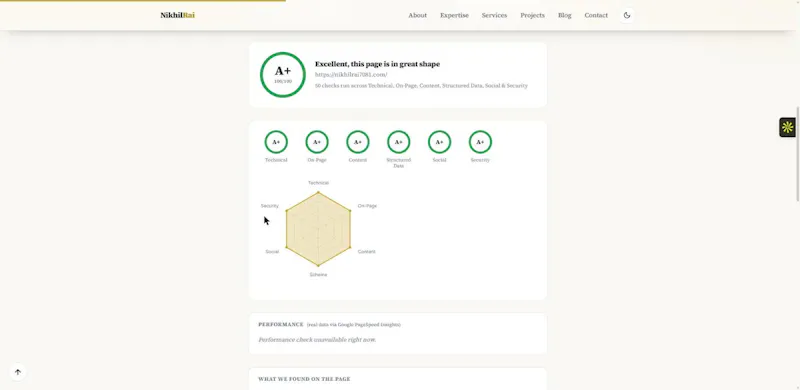Click 'Performance check unavailable right now' message
Viewport: 800px width, 390px height.
(x=317, y=339)
